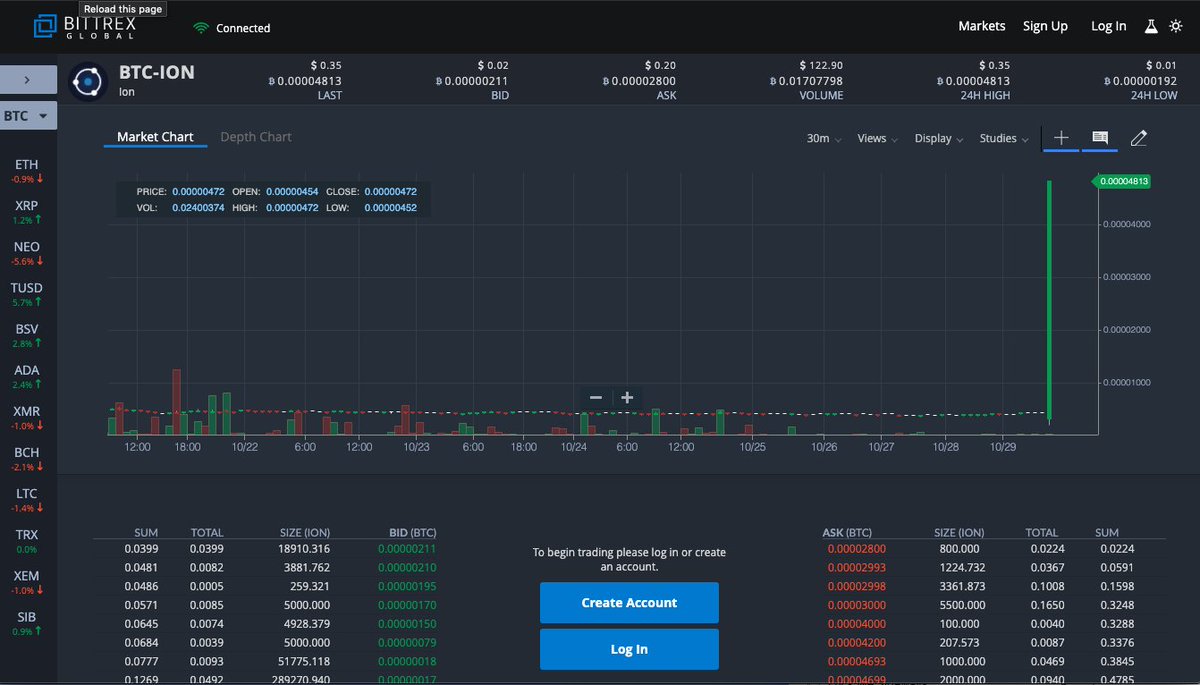This screenshot has width=1200, height=685.
Task: Select SIB market in sidebar
Action: pos(27,623)
